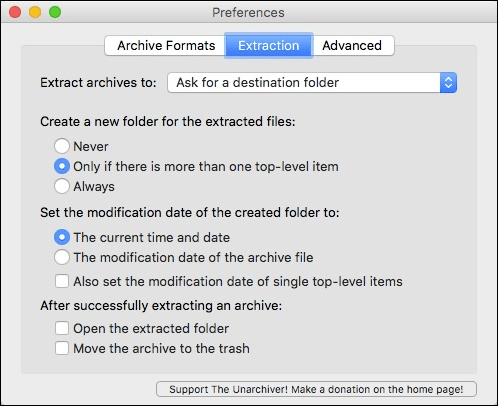Viewport: 498px width, 406px height.
Task: Click the 'After successfully extracting an archive:' heading
Action: coord(161,306)
